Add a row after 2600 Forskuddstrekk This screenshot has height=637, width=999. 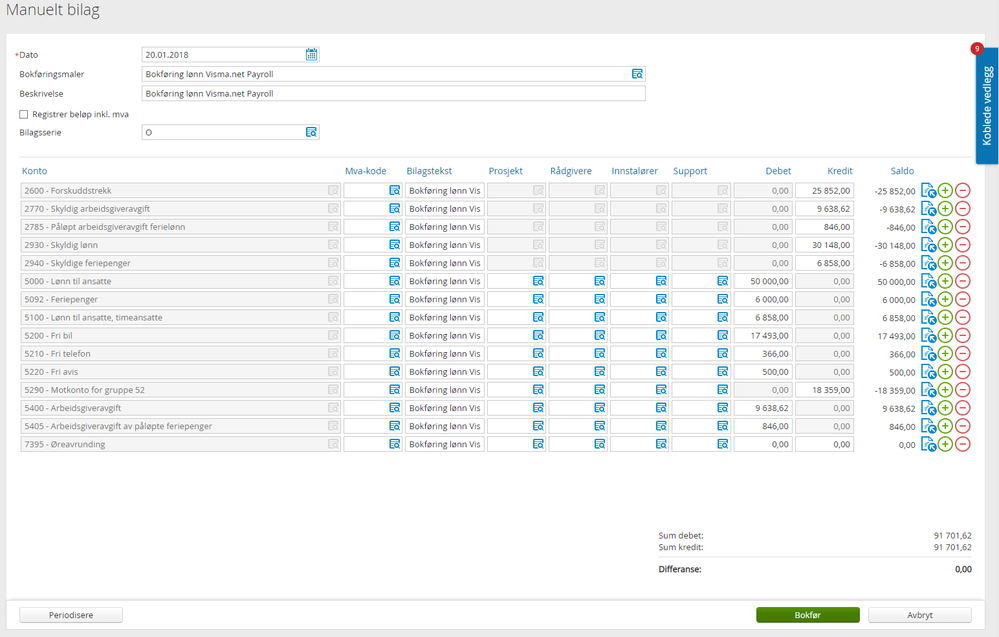click(945, 190)
